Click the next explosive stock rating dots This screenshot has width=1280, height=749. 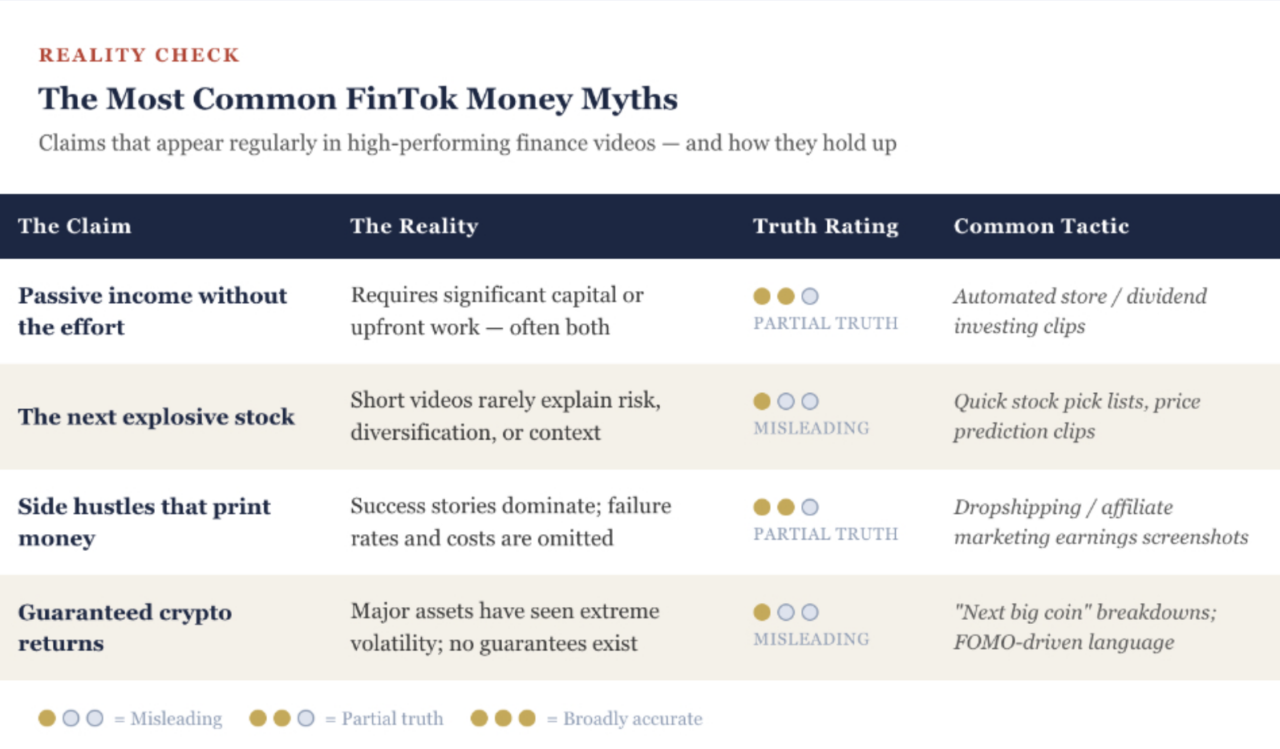[x=786, y=401]
